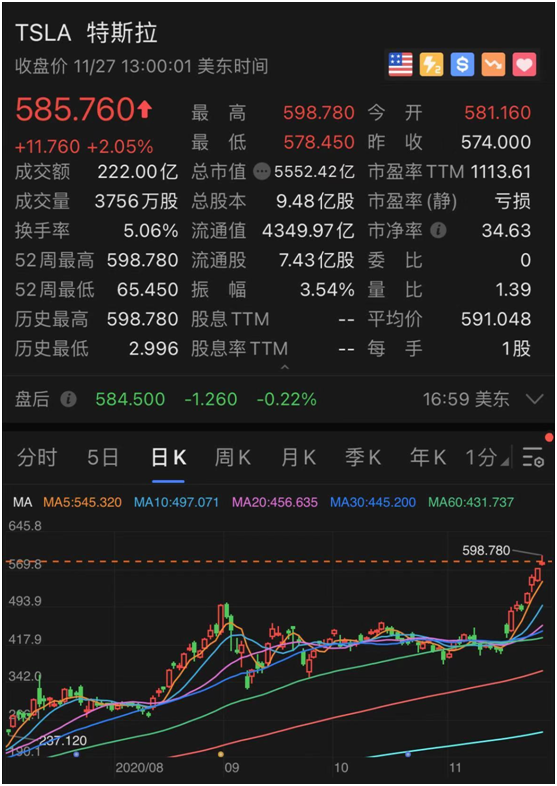
Task: Tap the after-hours price 584.500
Action: pos(130,400)
